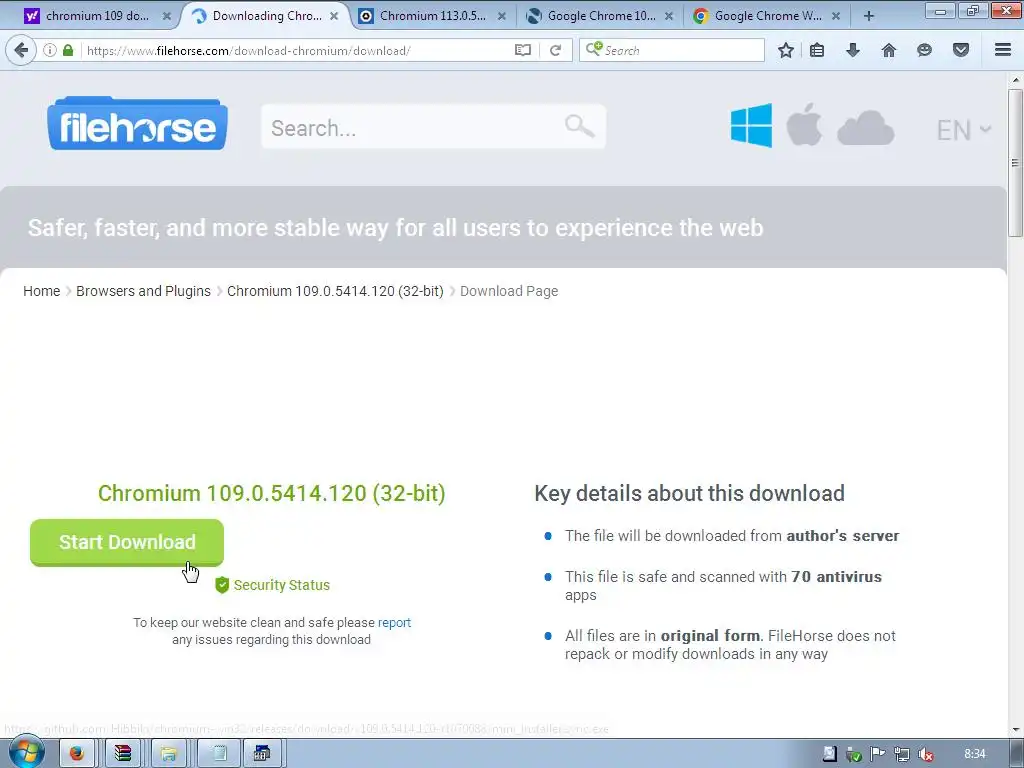This screenshot has height=768, width=1024.
Task: Click the vertical scrollbar thumb
Action: [1015, 162]
